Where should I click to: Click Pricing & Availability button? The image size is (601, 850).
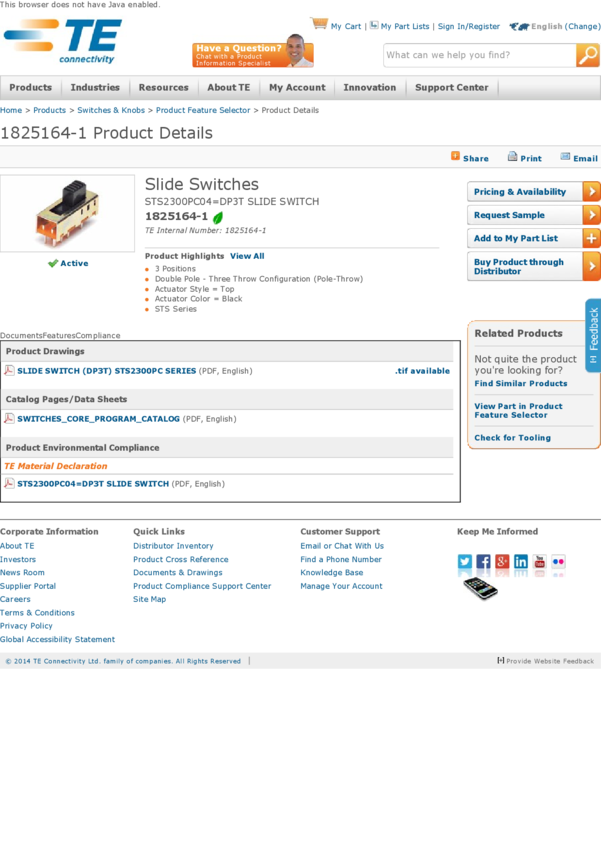533,192
